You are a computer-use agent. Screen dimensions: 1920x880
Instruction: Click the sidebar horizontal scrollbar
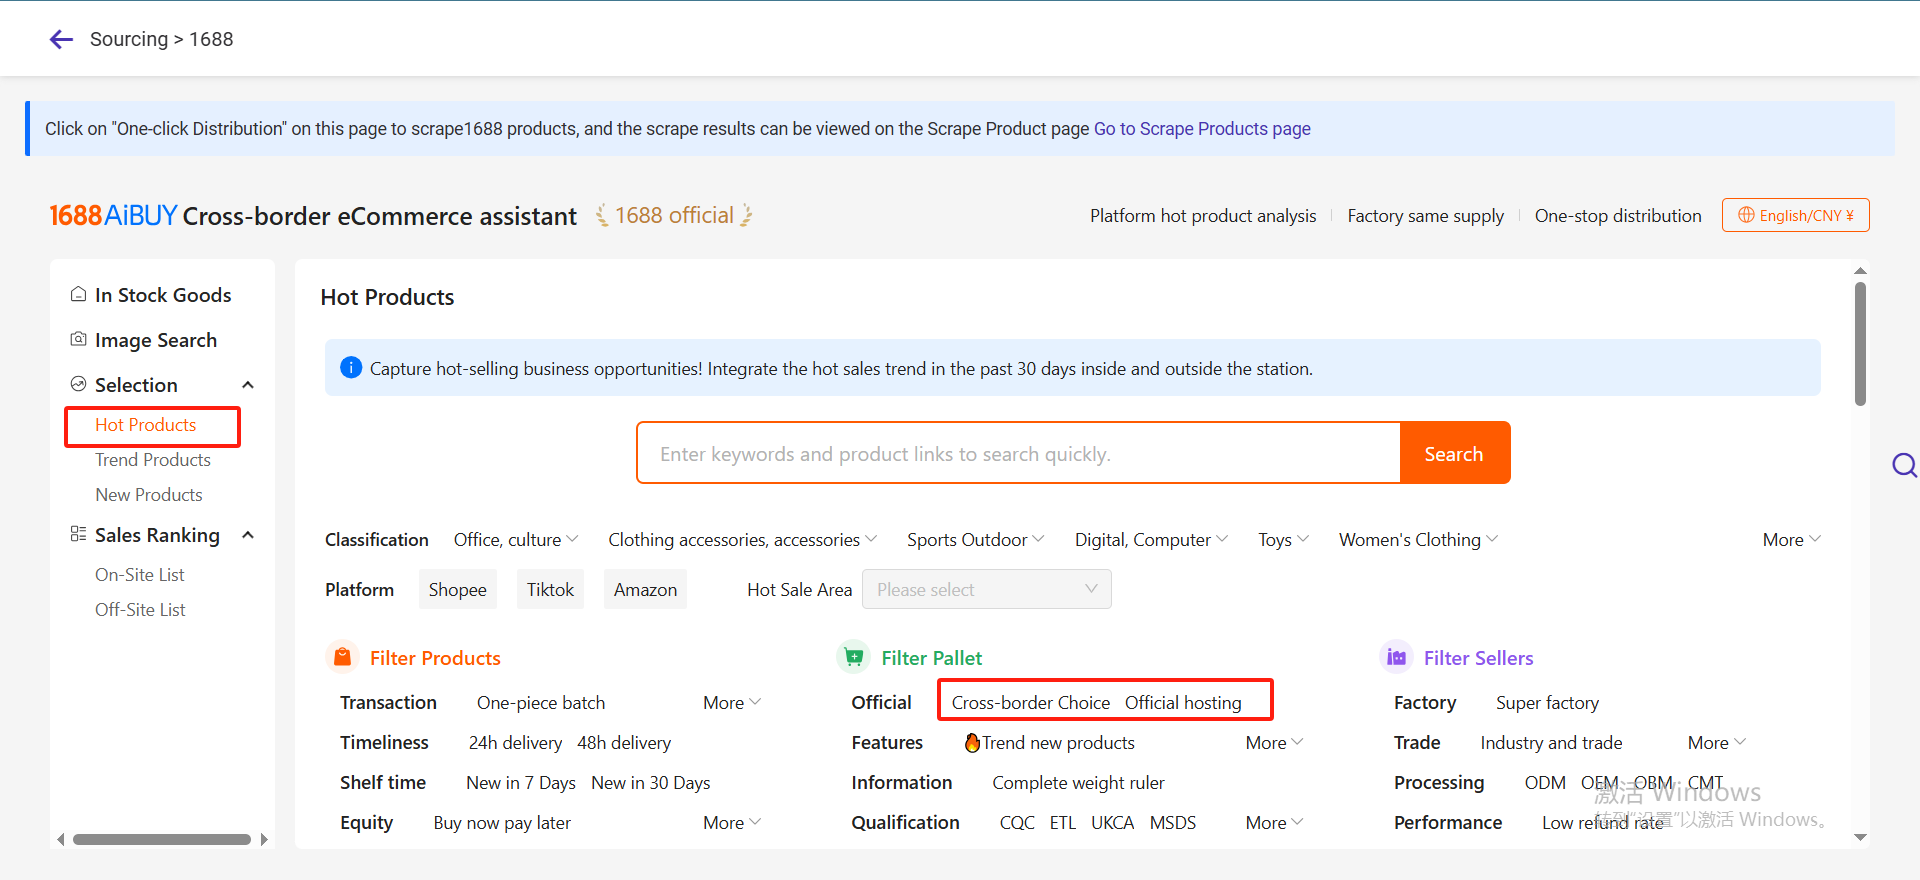tap(162, 839)
